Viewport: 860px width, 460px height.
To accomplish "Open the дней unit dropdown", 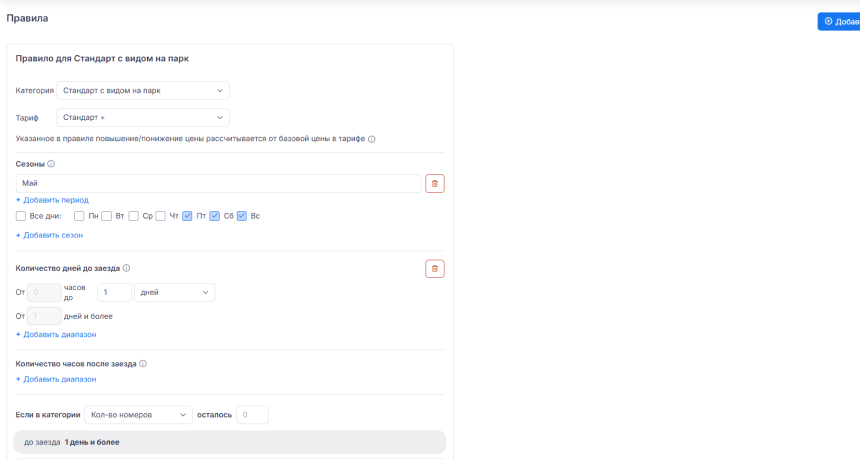I will (174, 292).
